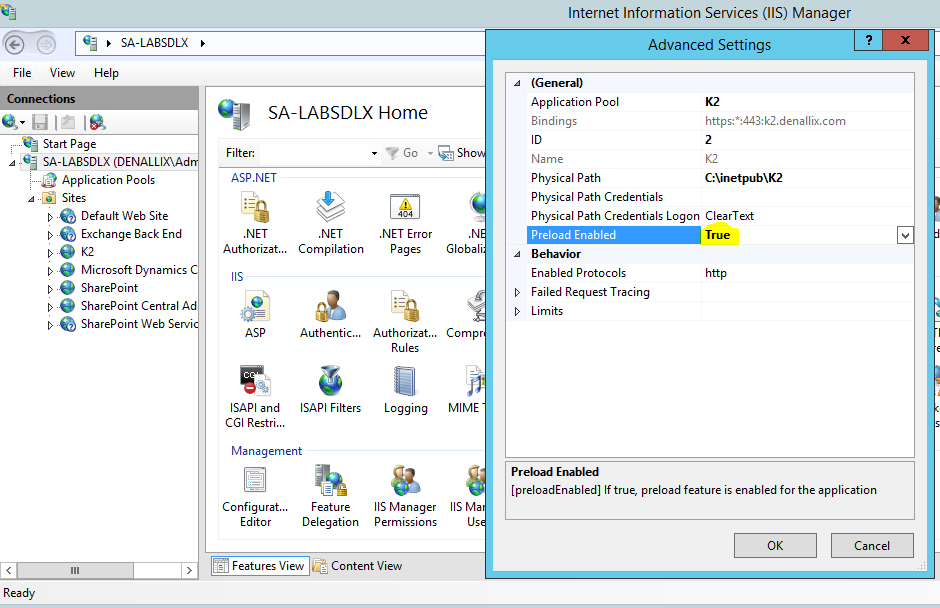
Task: Select SharePoint Web Services site
Action: tap(138, 324)
